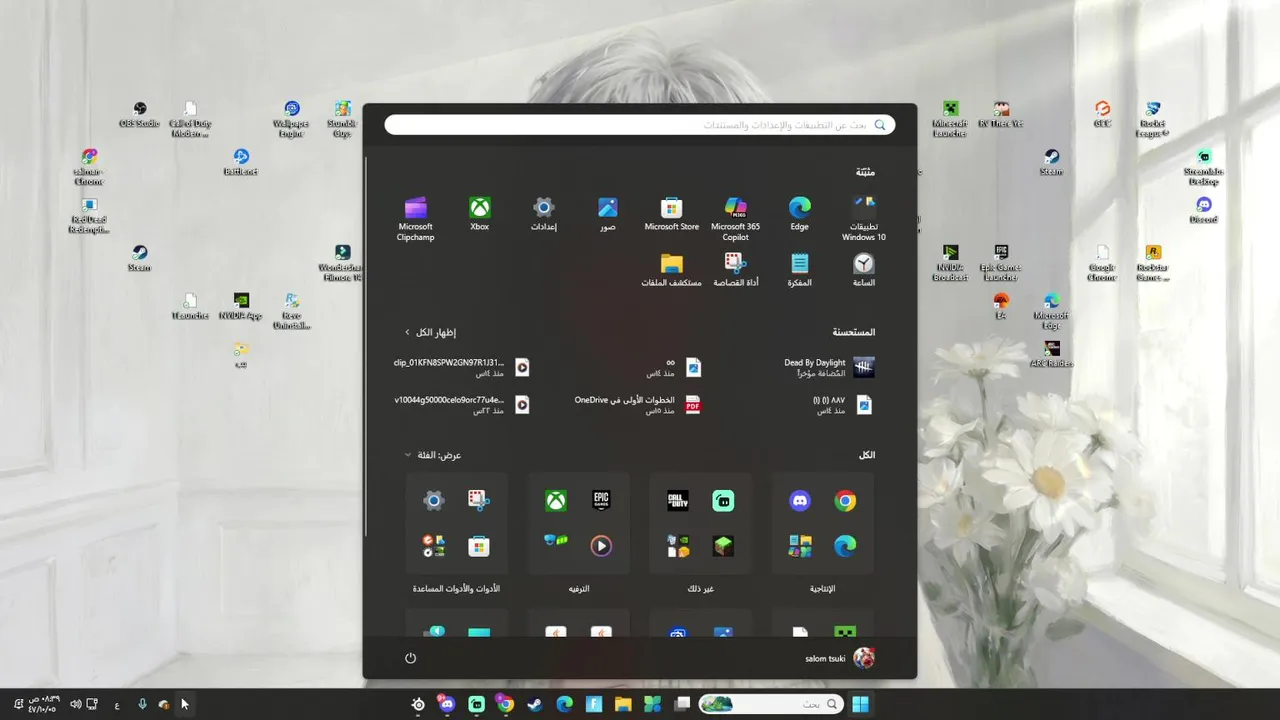Open المفكرة (Notepad) pinned app
The width and height of the screenshot is (1280, 720).
799,270
